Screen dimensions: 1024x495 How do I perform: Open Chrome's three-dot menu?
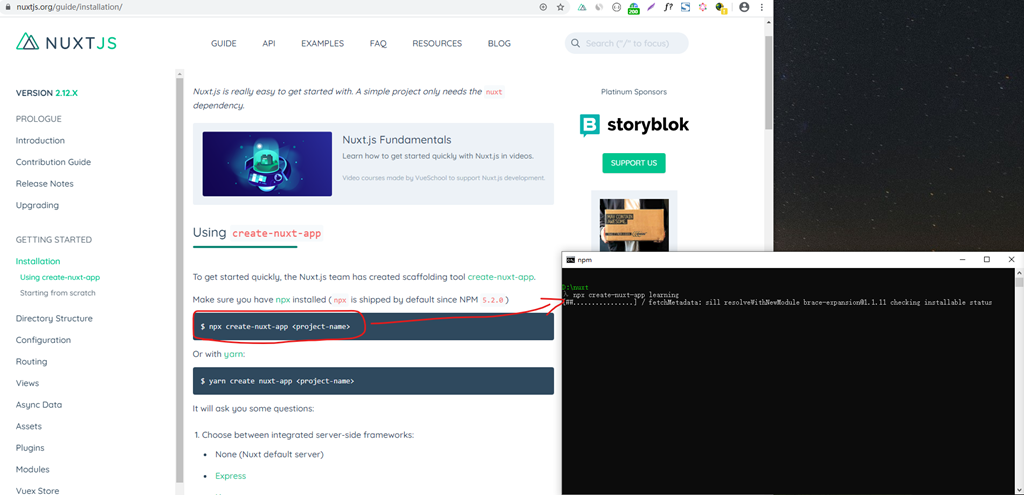(761, 7)
